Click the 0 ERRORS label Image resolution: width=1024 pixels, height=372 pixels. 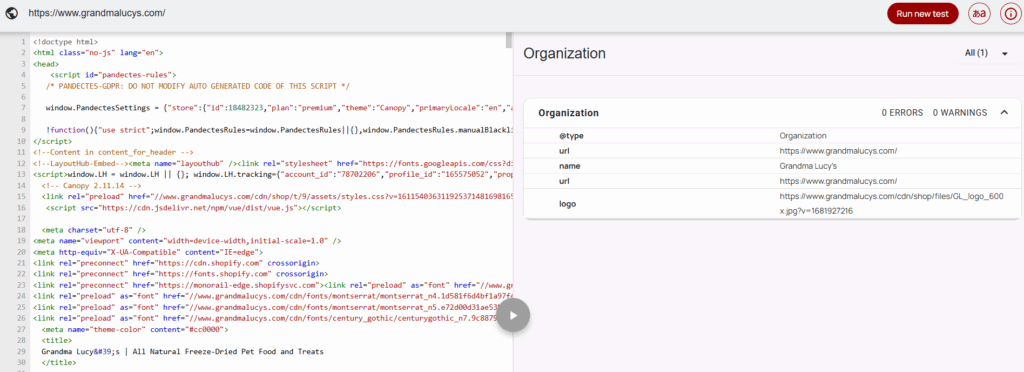(x=902, y=113)
